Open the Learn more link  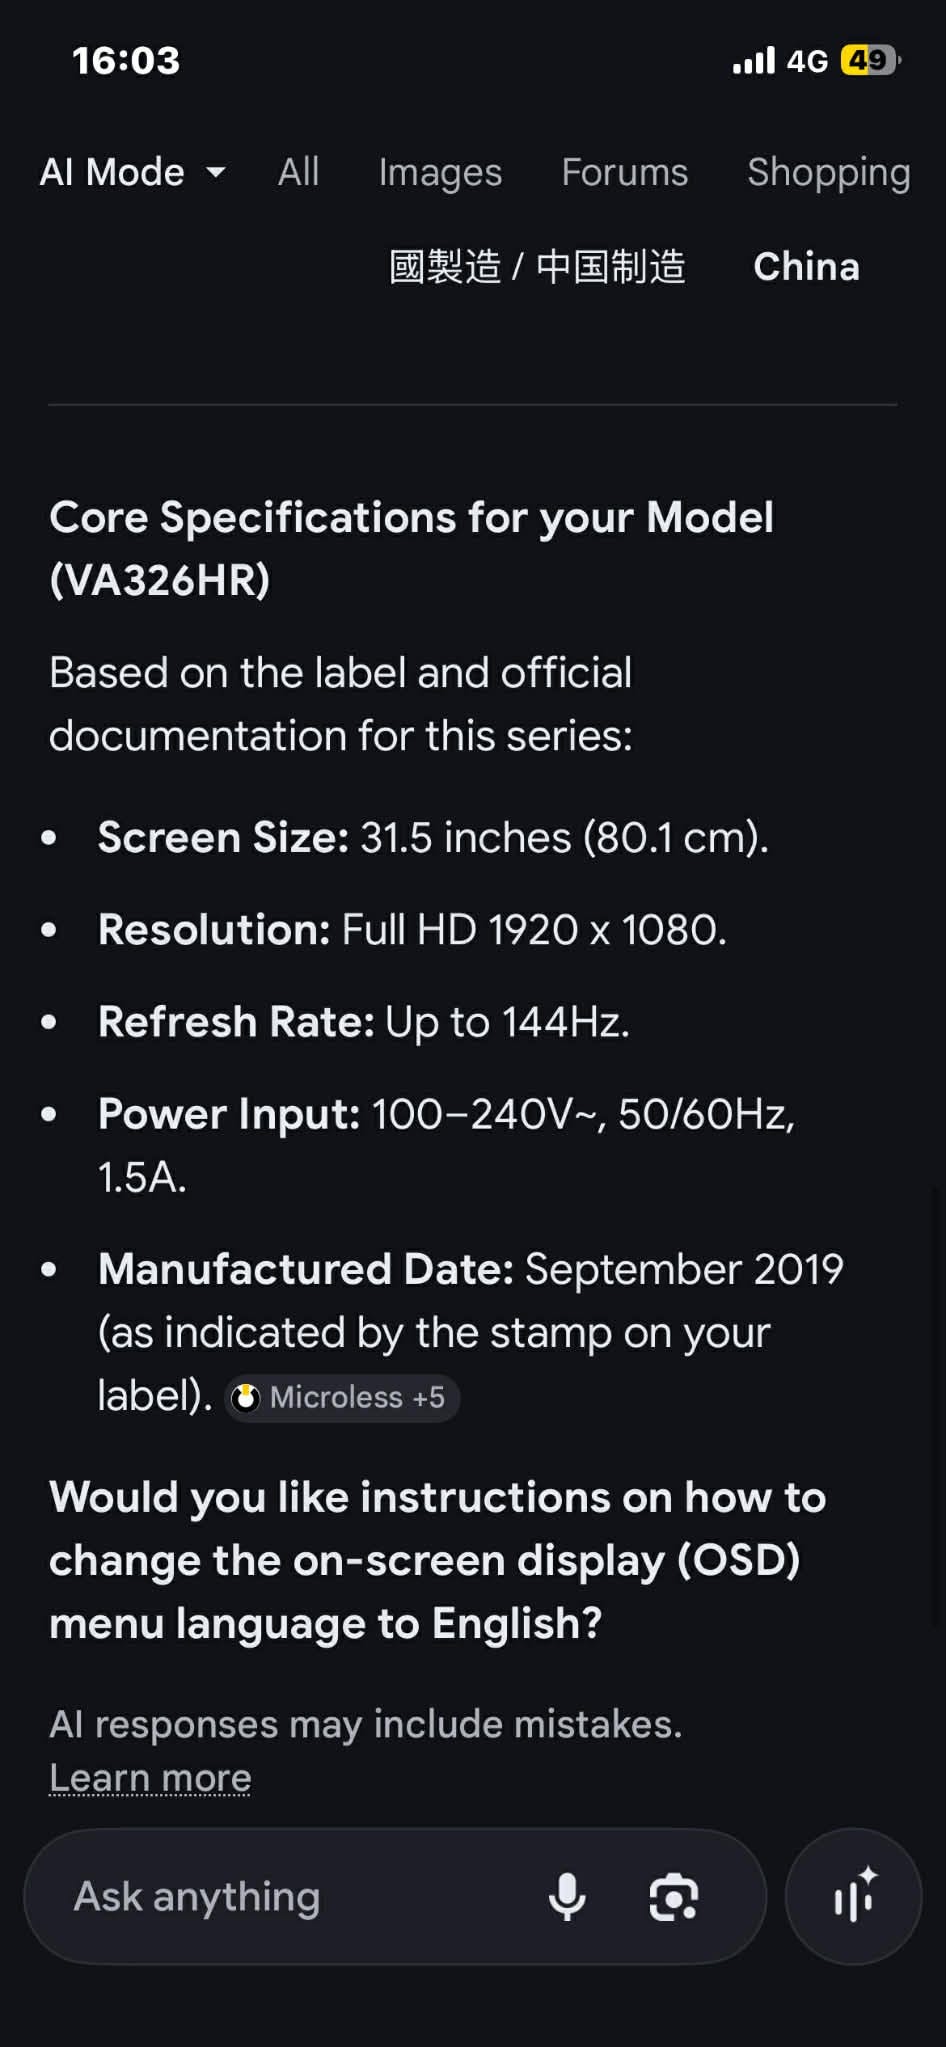point(150,1777)
